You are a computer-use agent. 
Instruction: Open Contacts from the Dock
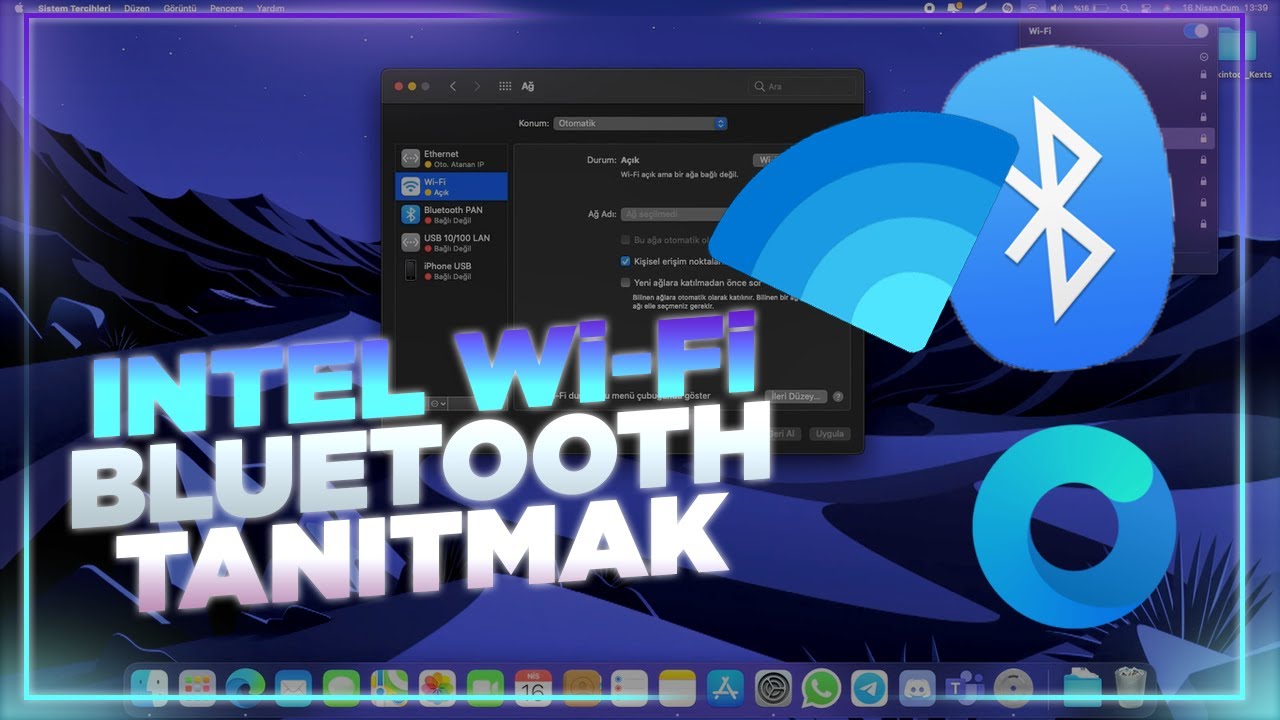tap(581, 688)
